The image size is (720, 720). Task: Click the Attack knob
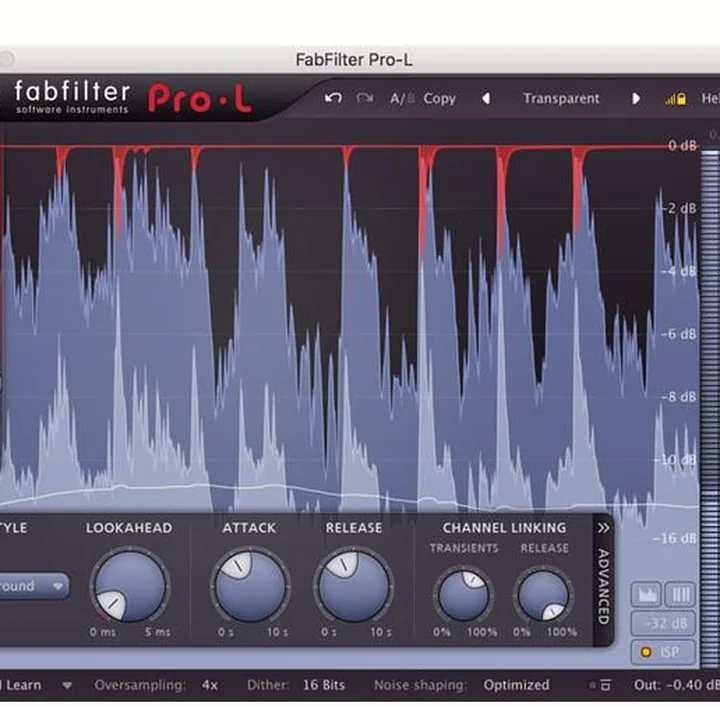[250, 586]
